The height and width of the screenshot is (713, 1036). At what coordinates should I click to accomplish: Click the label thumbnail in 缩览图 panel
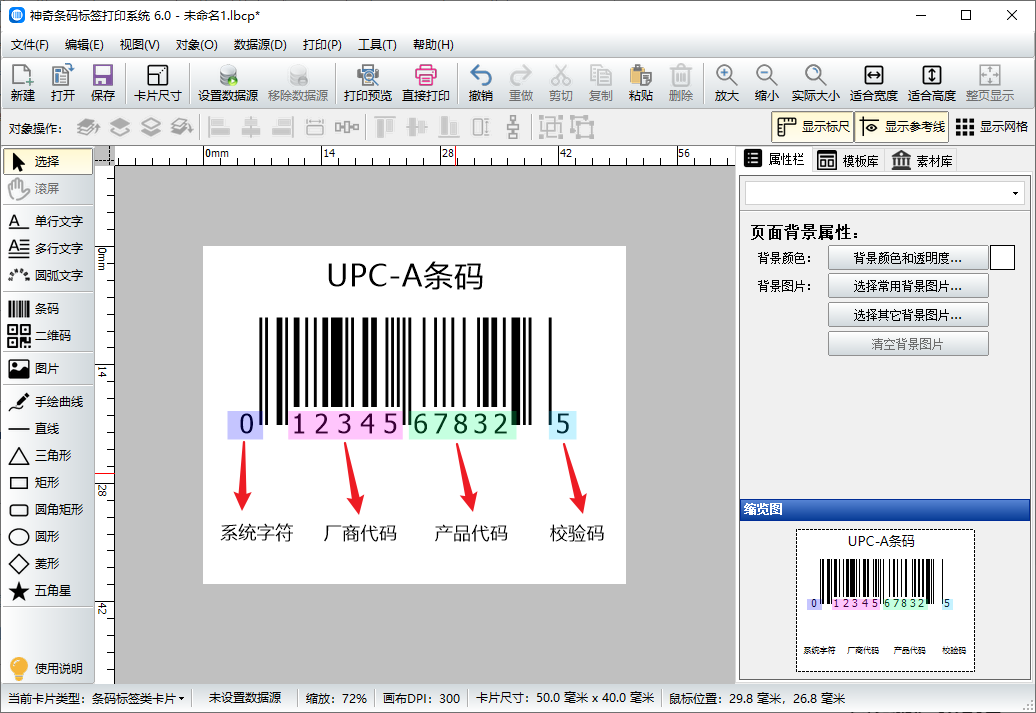885,600
